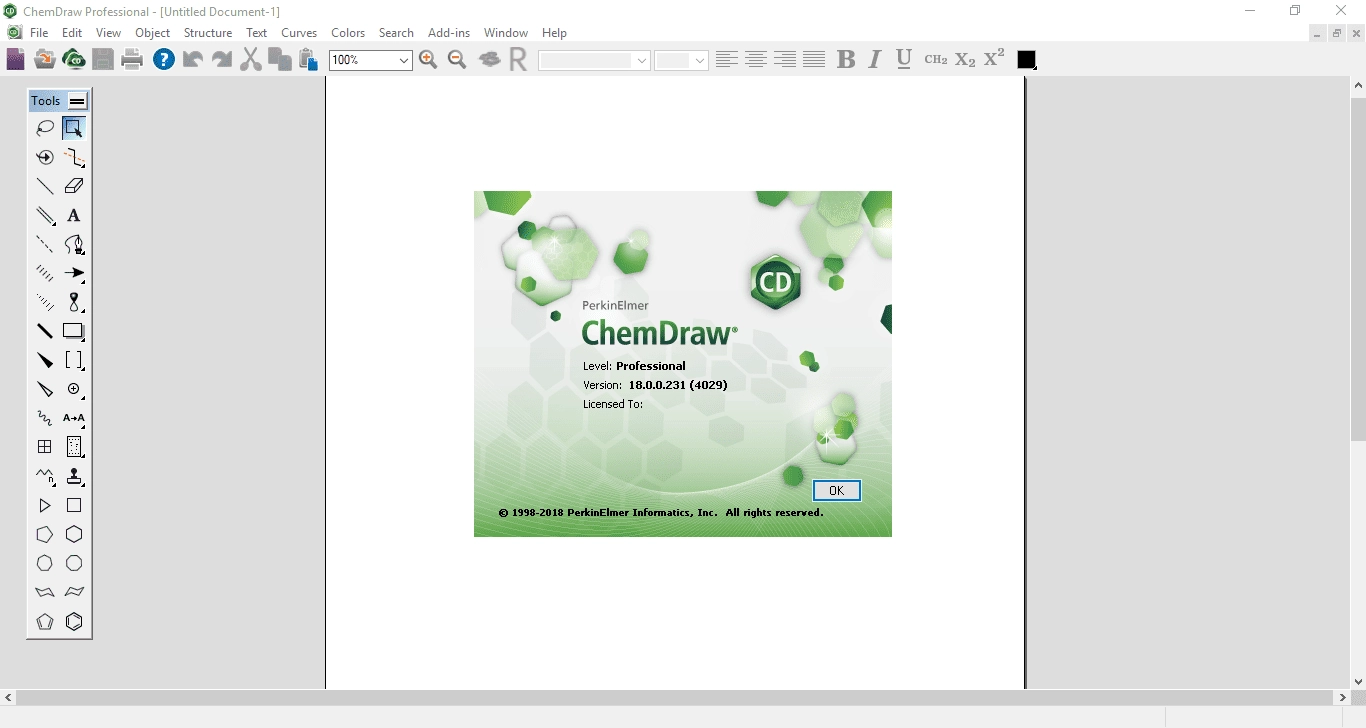Set text alignment to justified

pyautogui.click(x=814, y=60)
